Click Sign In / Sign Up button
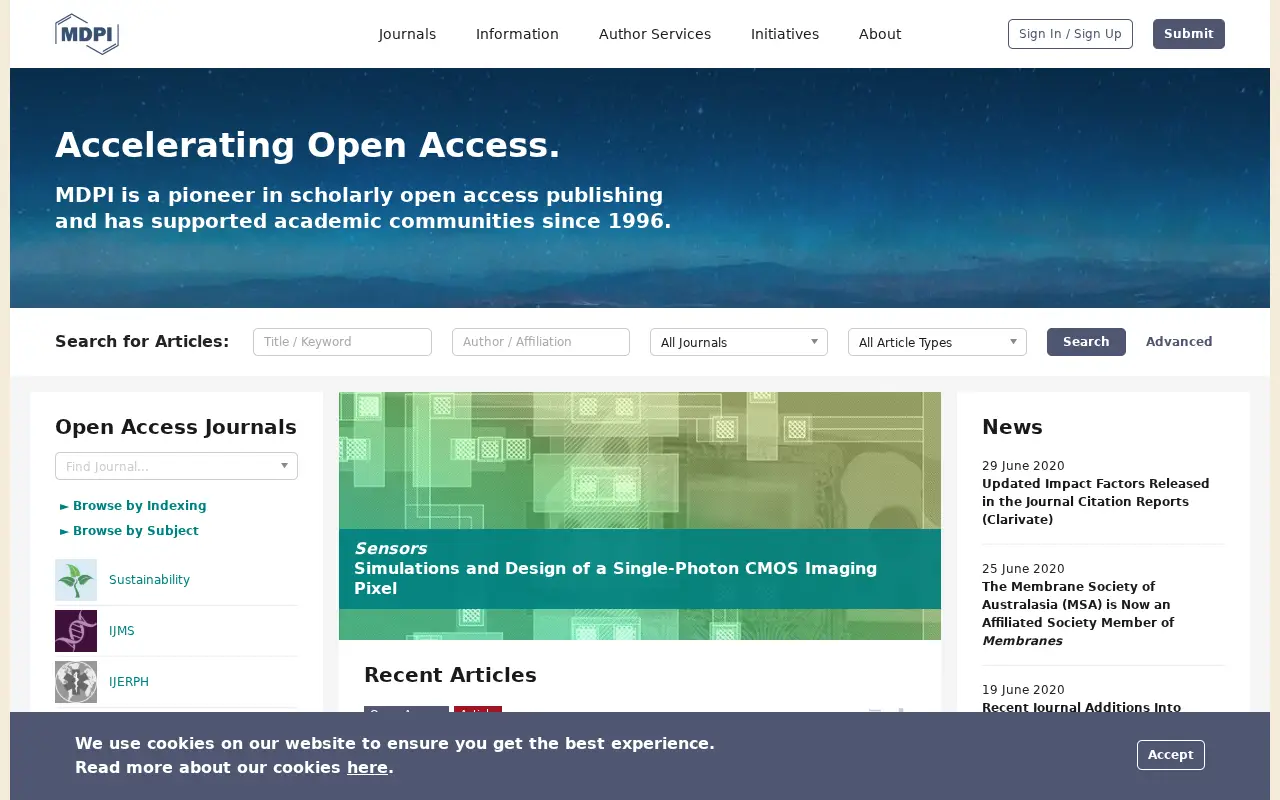 coord(1070,34)
